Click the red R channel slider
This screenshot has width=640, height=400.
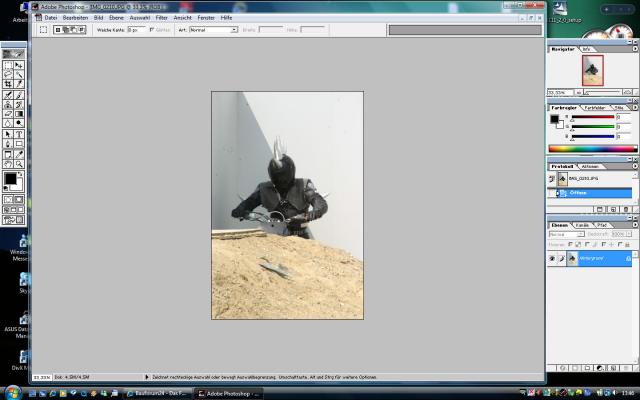[593, 117]
